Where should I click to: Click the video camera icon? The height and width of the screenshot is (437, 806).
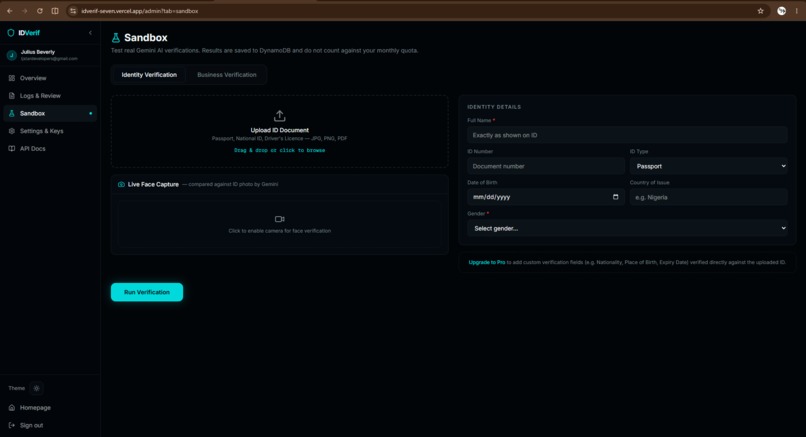point(280,219)
